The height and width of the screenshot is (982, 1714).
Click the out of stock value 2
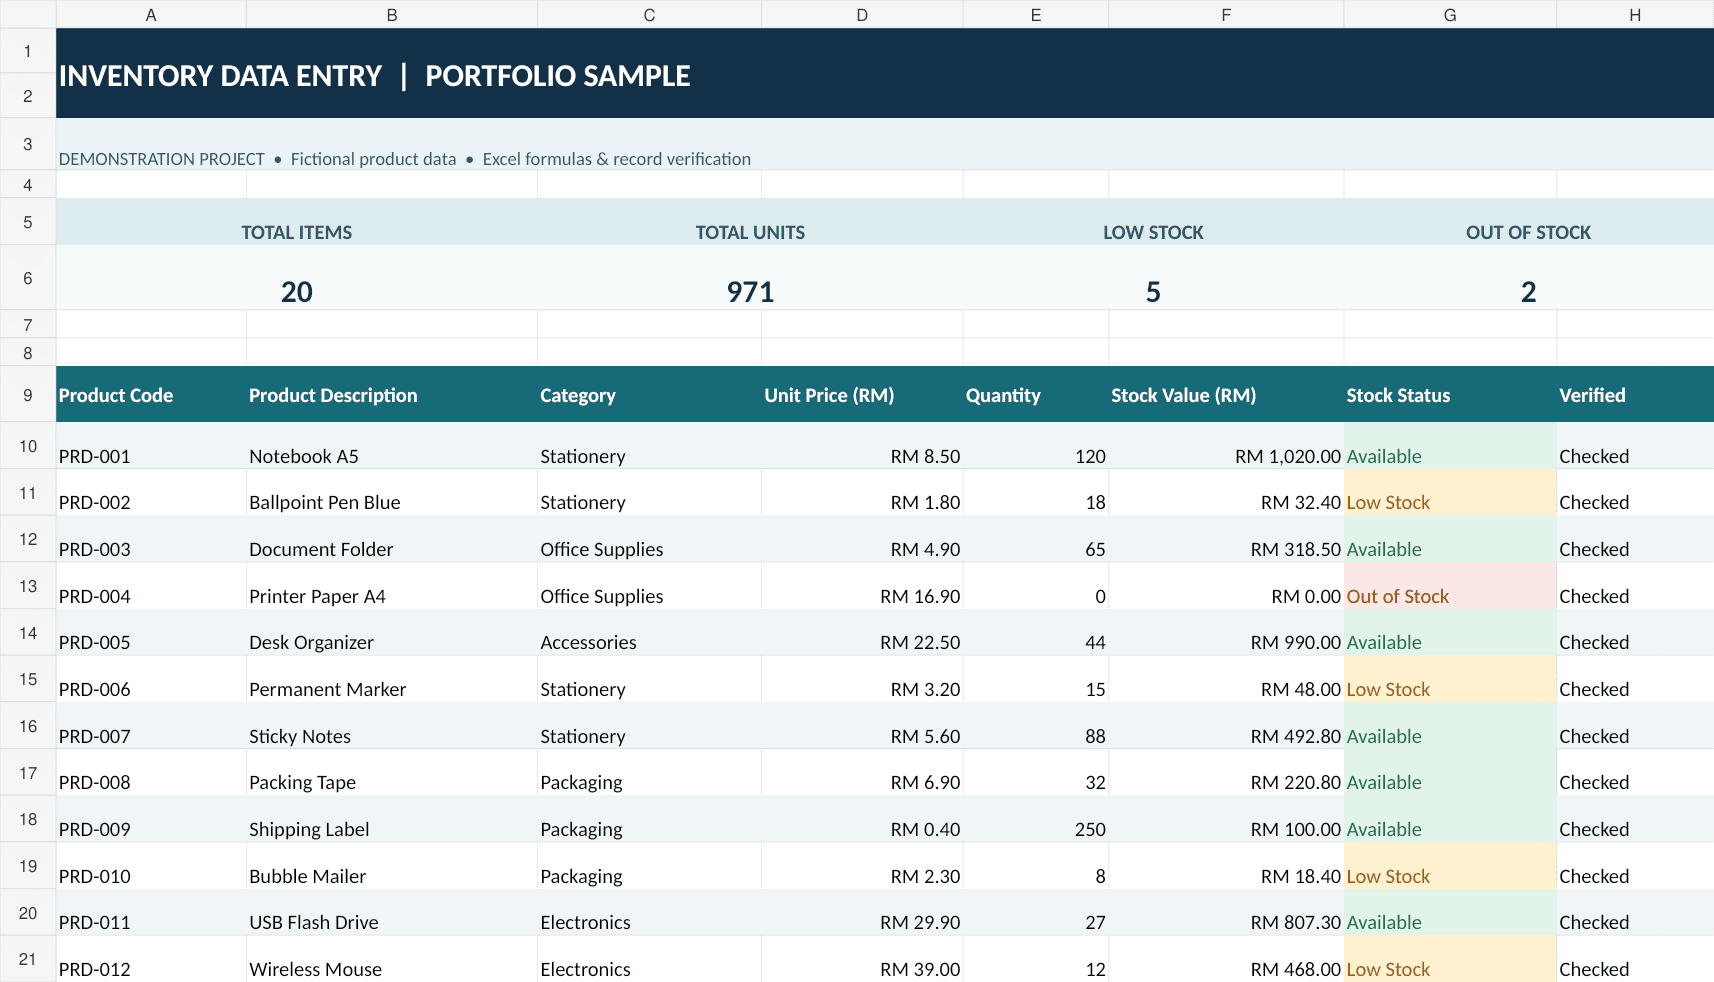click(x=1528, y=292)
